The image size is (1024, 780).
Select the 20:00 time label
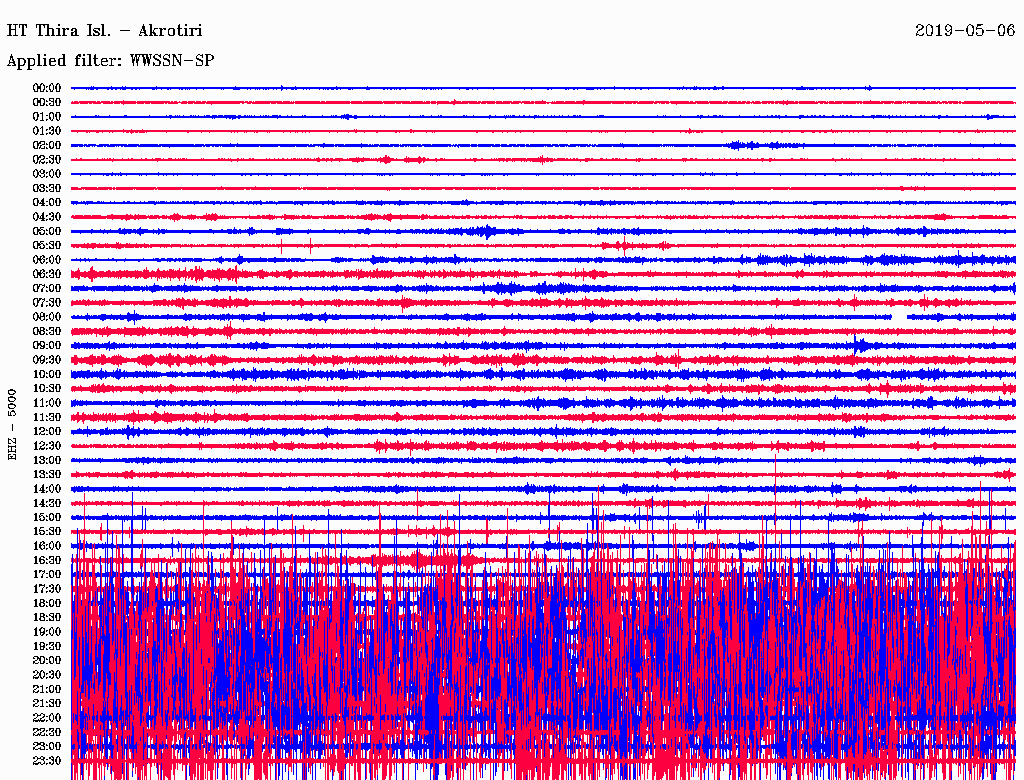(x=47, y=660)
